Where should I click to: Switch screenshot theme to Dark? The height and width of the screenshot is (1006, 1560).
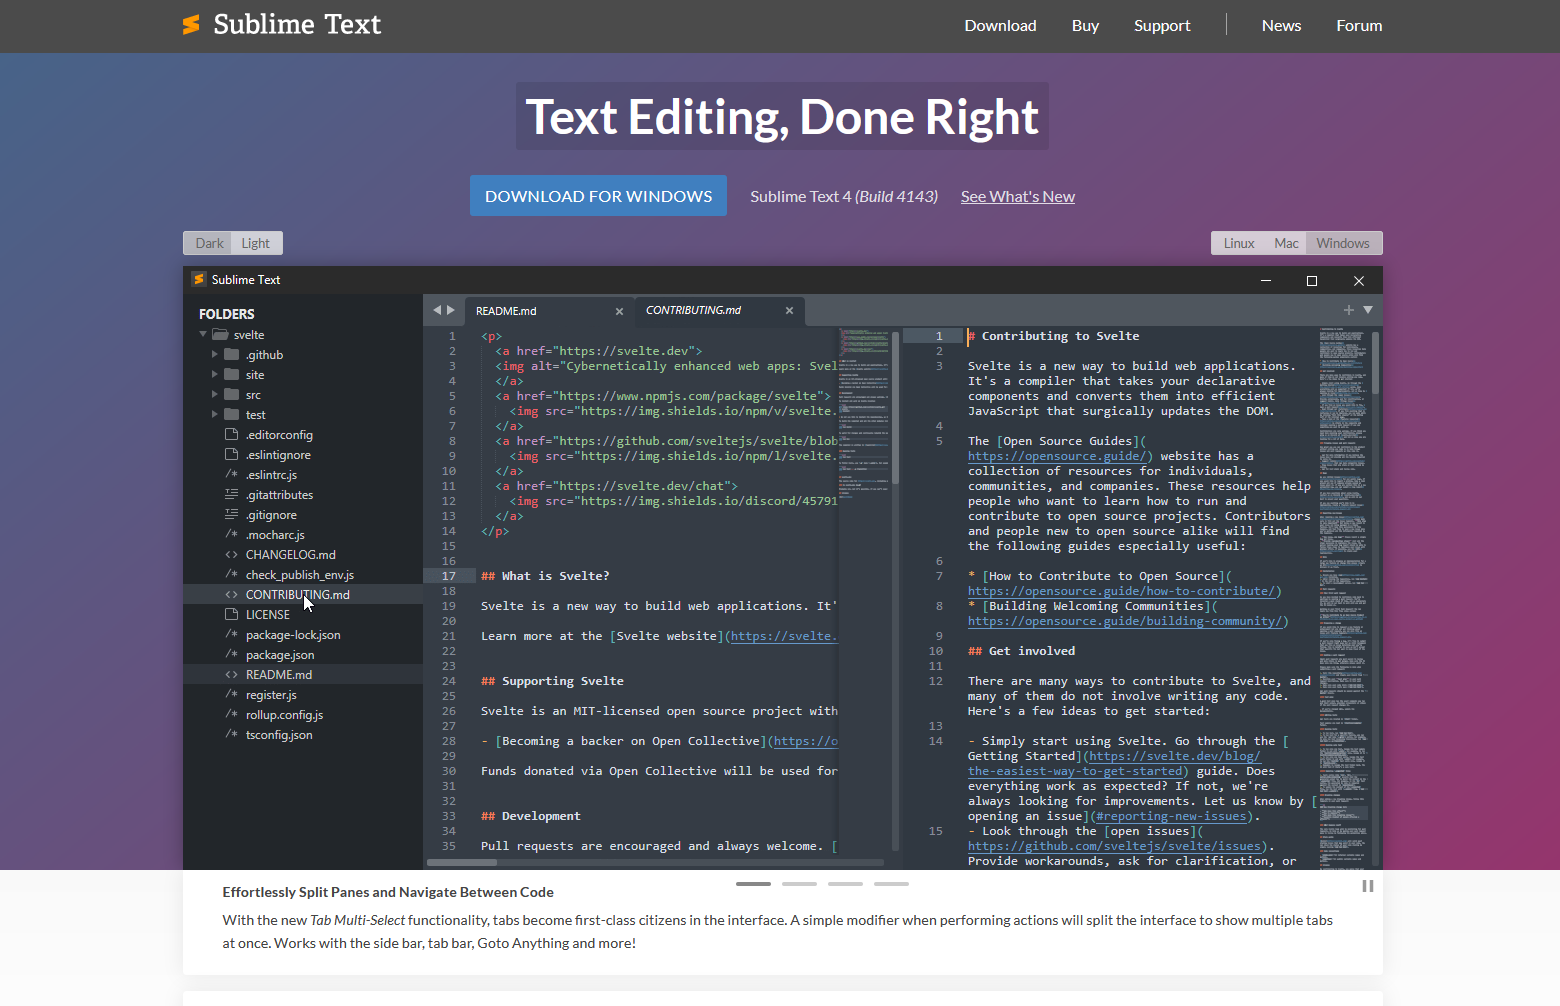pyautogui.click(x=210, y=243)
